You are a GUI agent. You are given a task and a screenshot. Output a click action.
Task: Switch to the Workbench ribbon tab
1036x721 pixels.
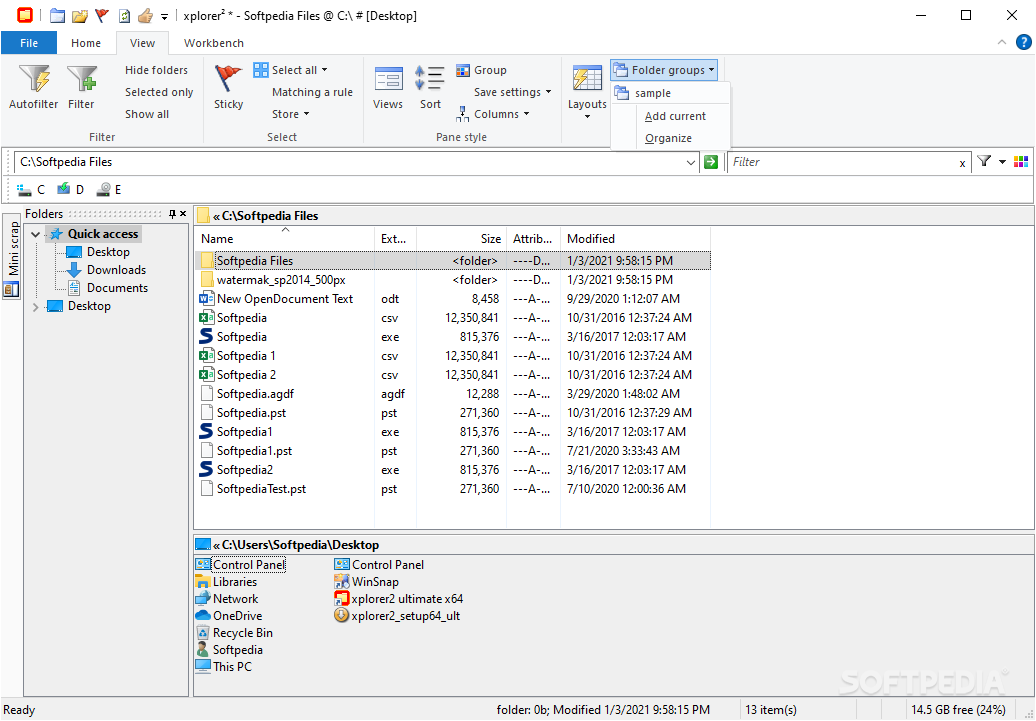[x=213, y=43]
